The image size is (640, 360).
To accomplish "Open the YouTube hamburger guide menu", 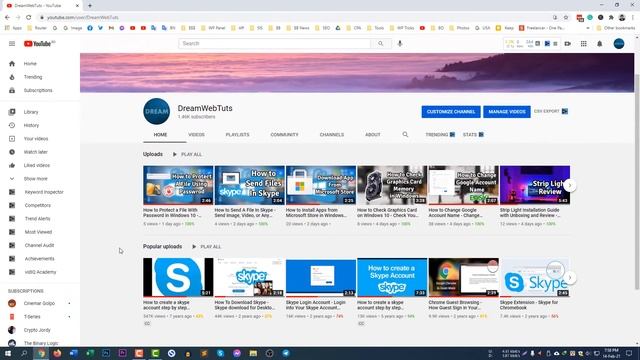I will (x=12, y=44).
